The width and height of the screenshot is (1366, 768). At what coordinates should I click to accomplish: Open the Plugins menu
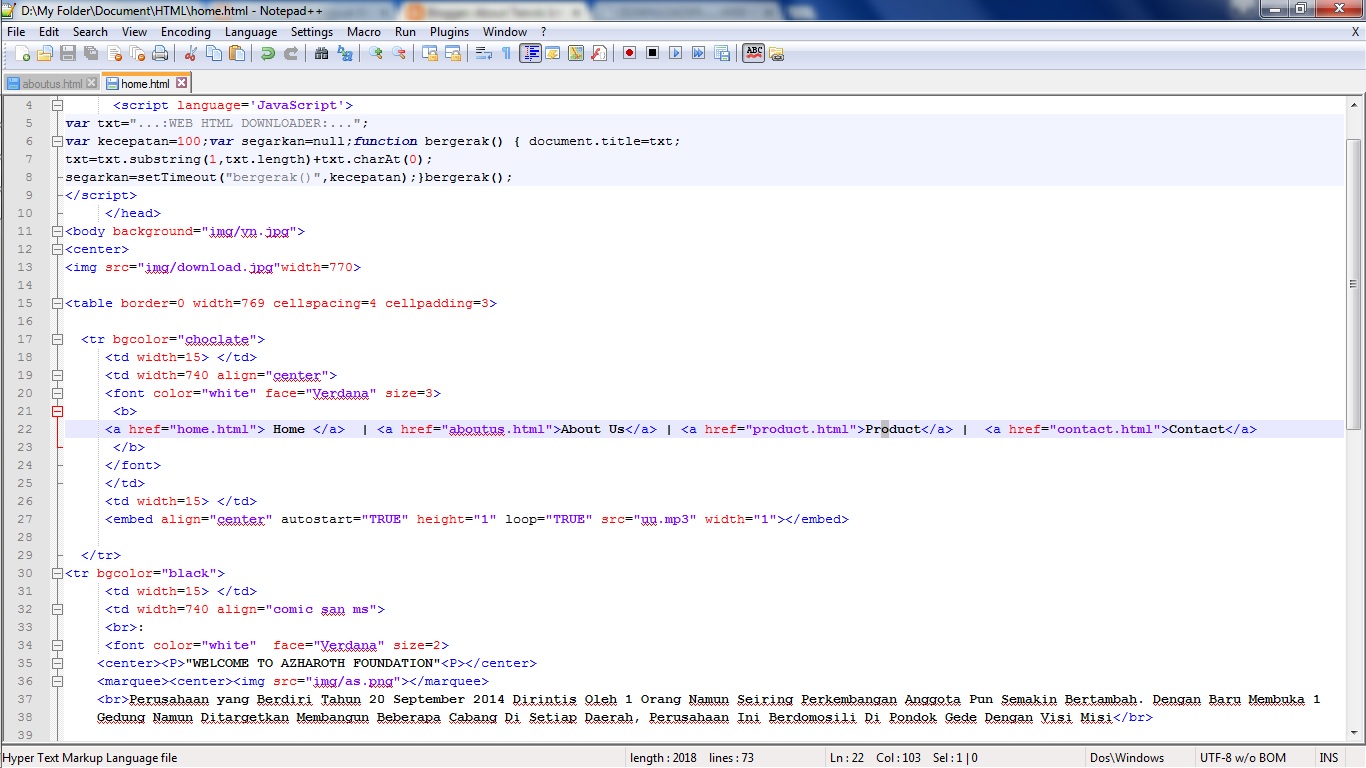(449, 31)
